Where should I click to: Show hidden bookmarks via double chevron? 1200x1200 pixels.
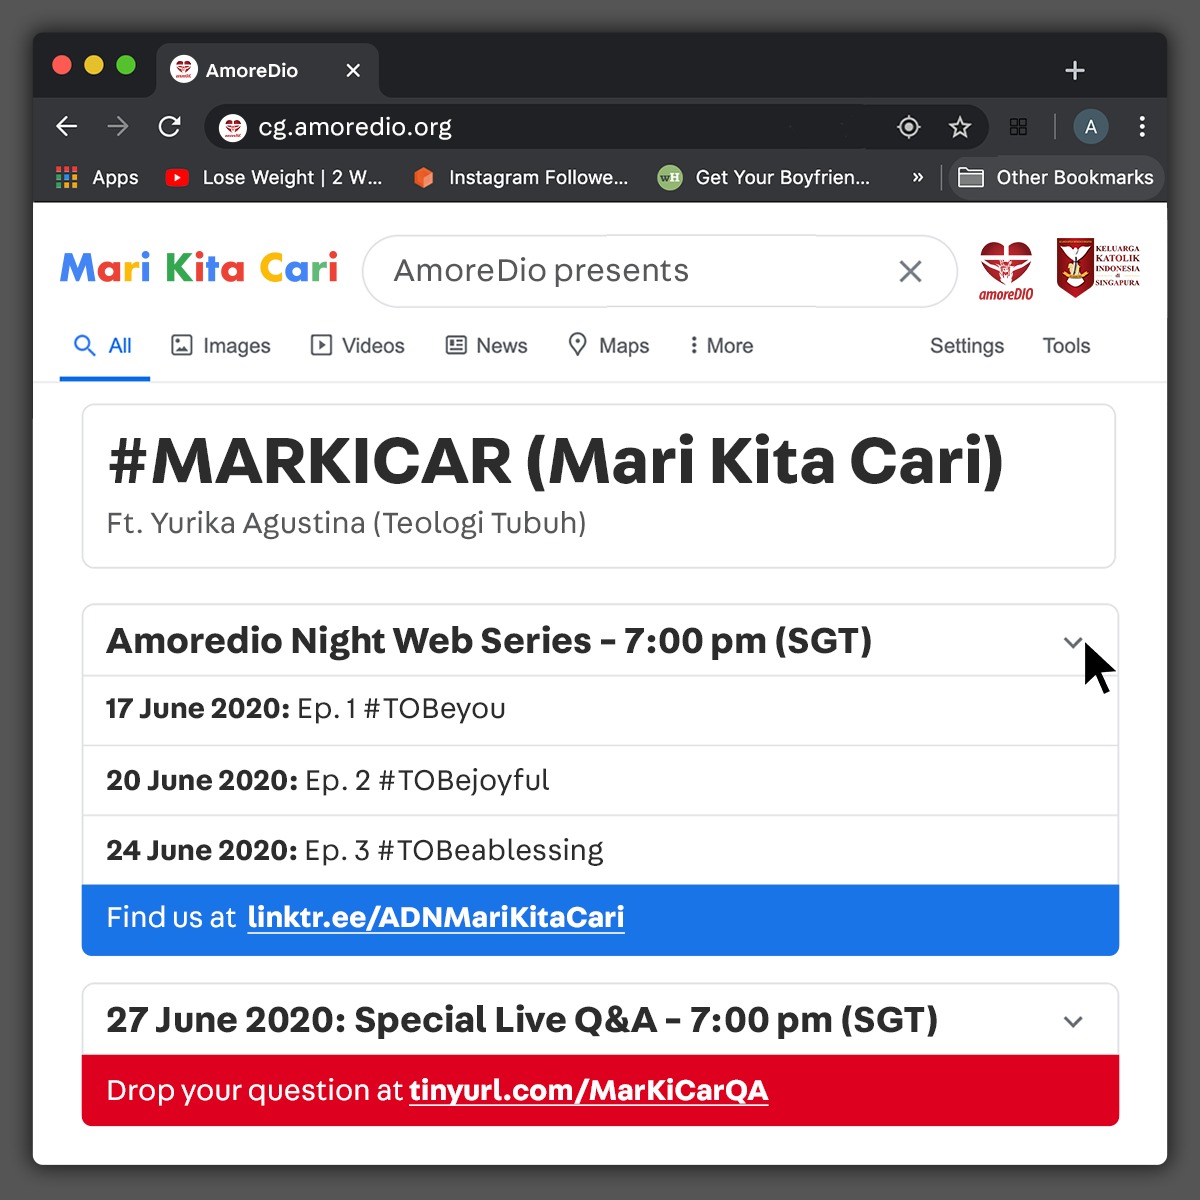tap(918, 177)
